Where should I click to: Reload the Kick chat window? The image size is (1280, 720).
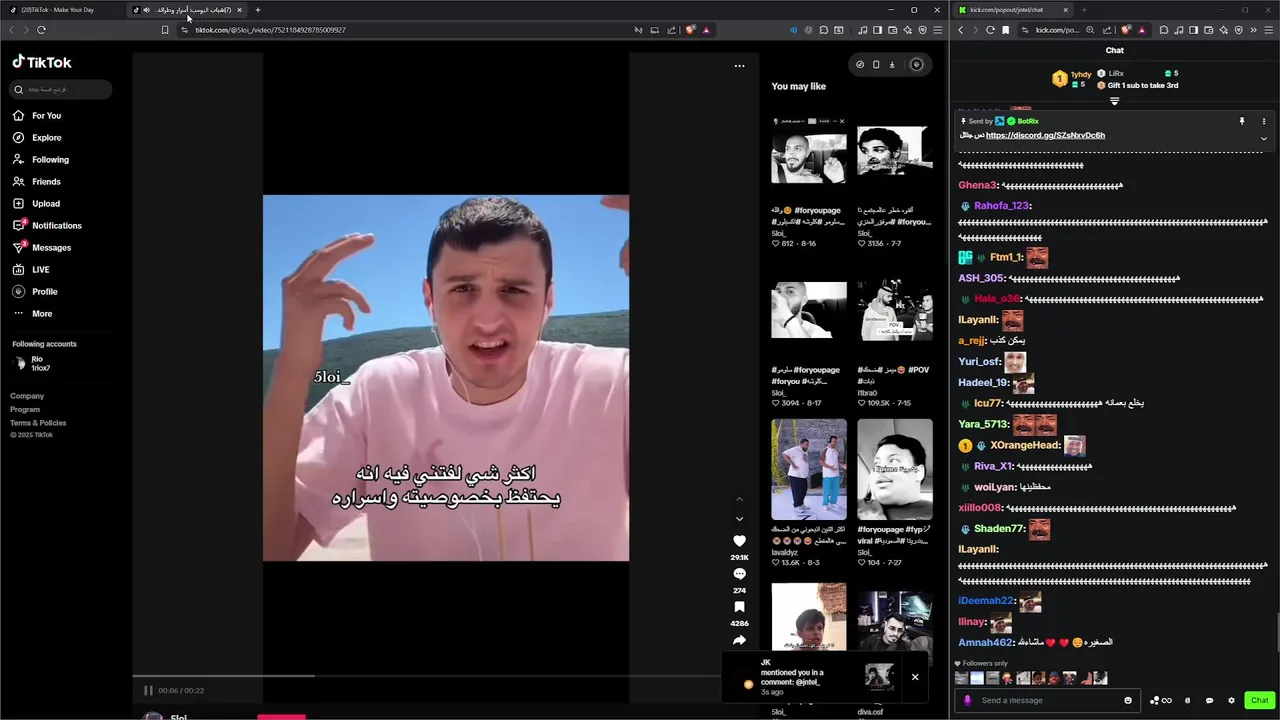click(x=991, y=30)
